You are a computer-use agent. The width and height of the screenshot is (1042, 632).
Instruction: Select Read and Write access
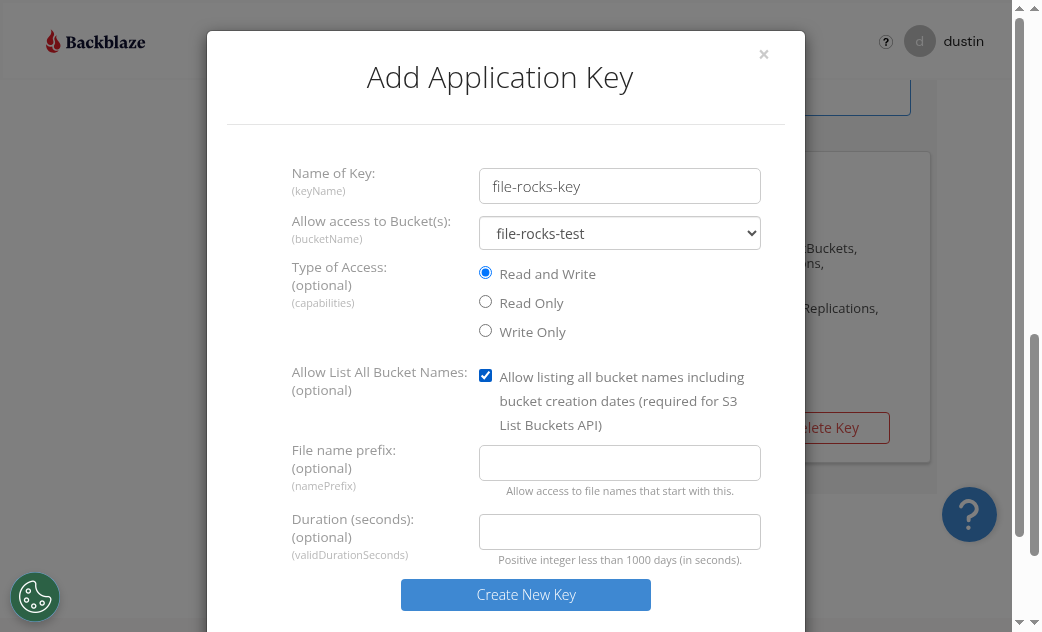tap(486, 273)
